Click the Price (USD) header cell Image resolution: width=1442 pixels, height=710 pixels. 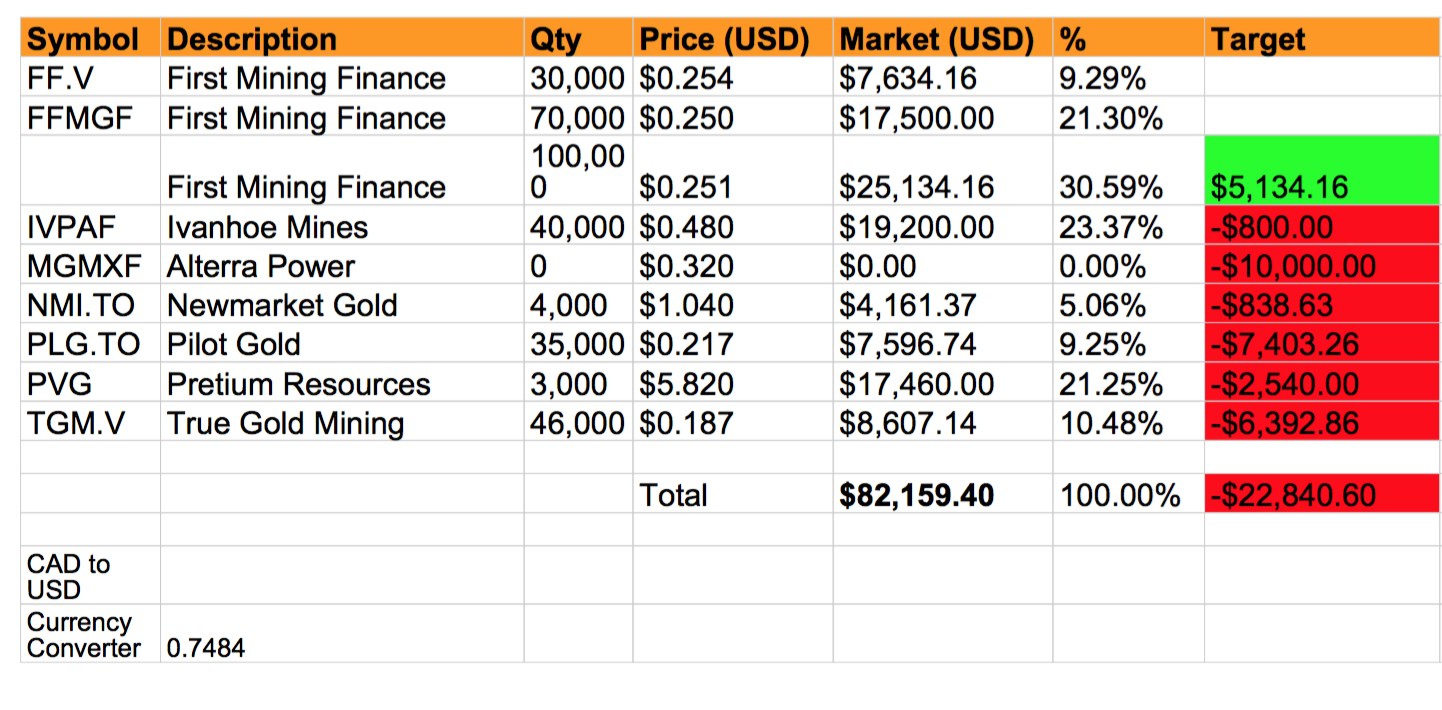724,40
